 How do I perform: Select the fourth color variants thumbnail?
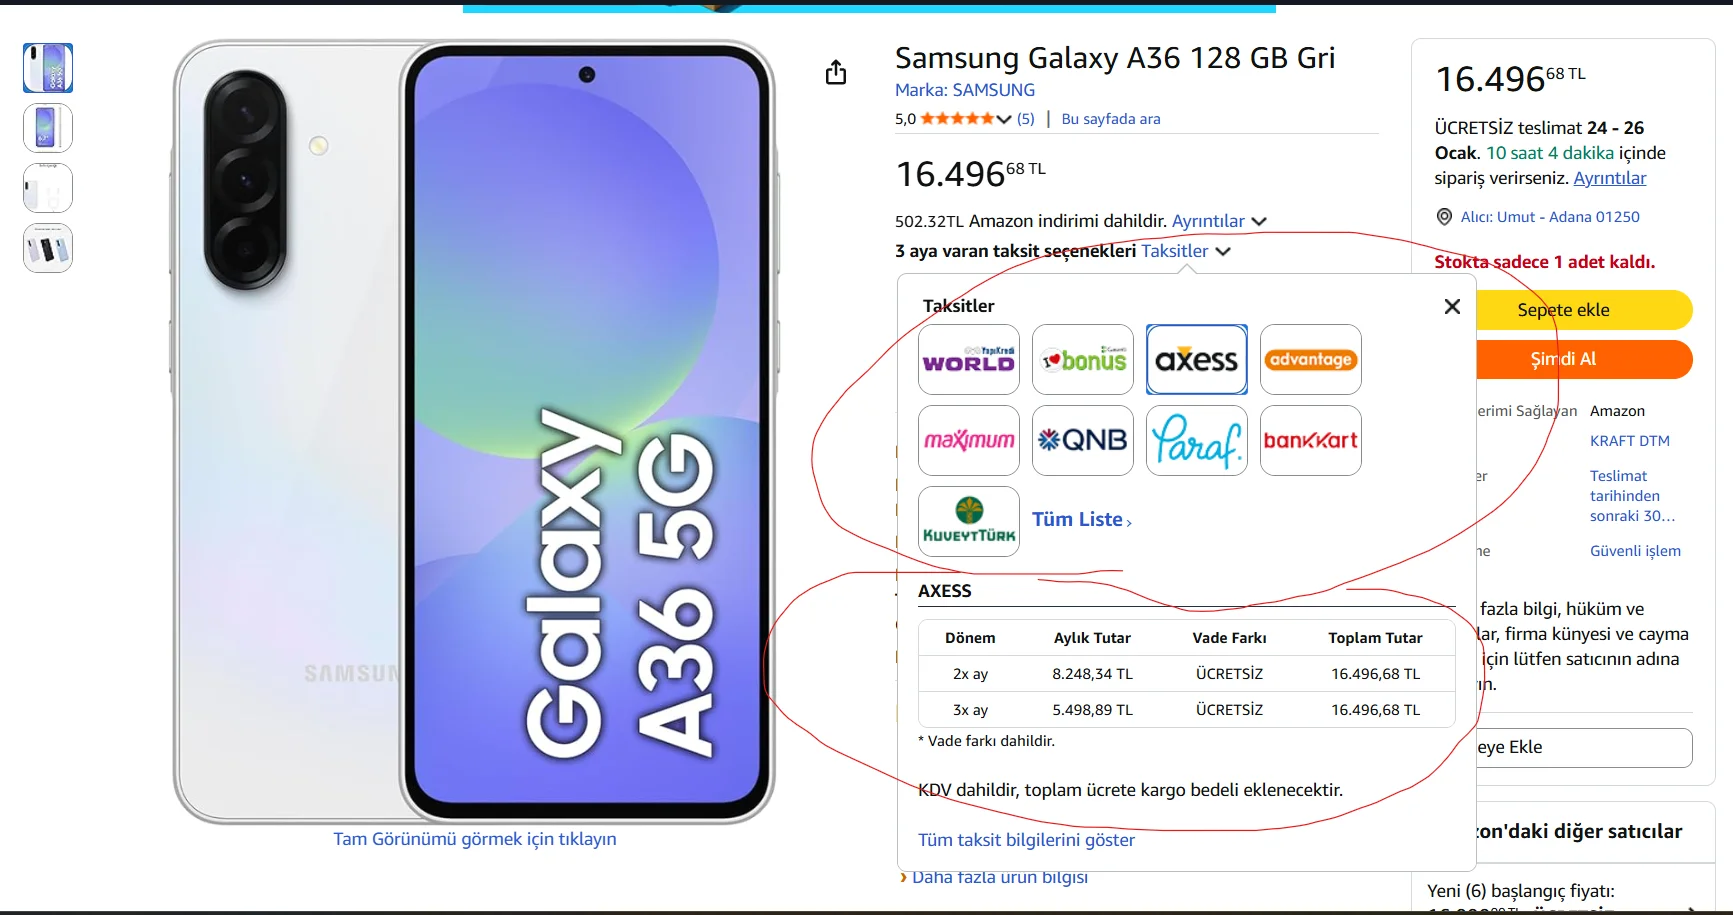48,248
